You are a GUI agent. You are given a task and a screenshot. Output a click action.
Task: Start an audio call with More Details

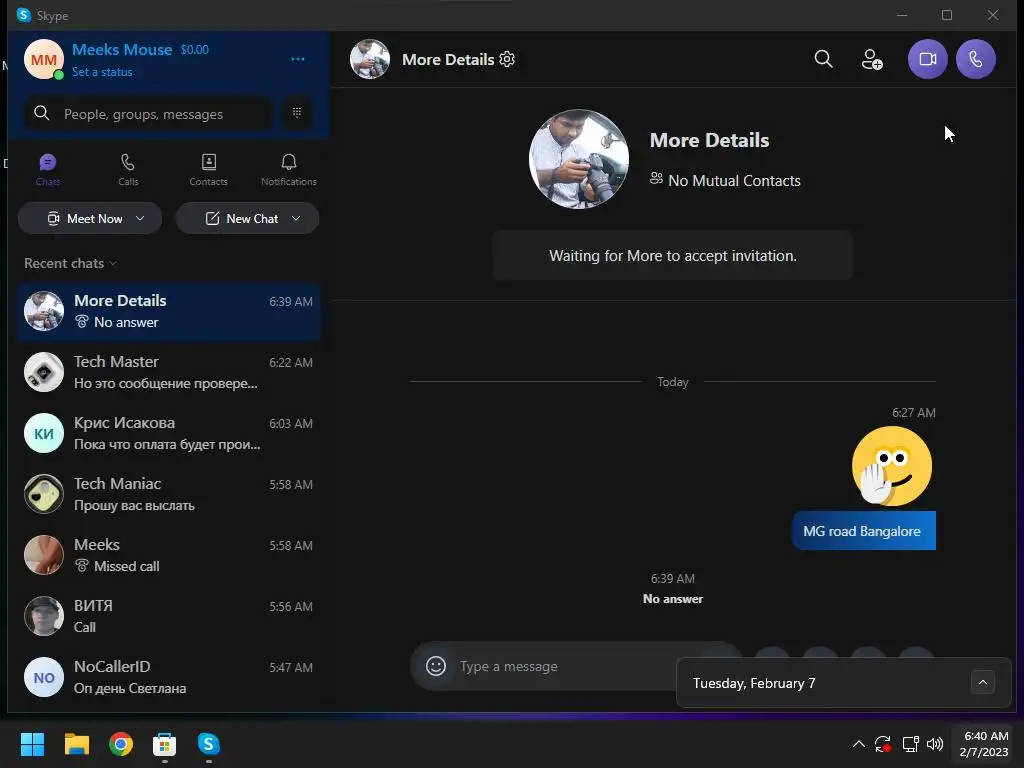(976, 59)
